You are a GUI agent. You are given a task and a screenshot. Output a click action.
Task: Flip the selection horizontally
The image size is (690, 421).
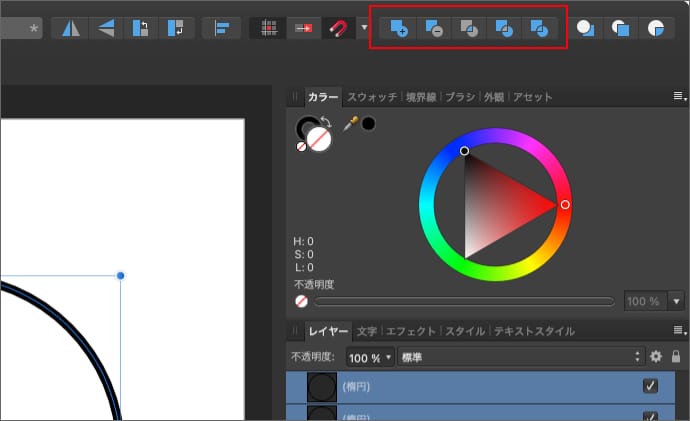tap(70, 28)
